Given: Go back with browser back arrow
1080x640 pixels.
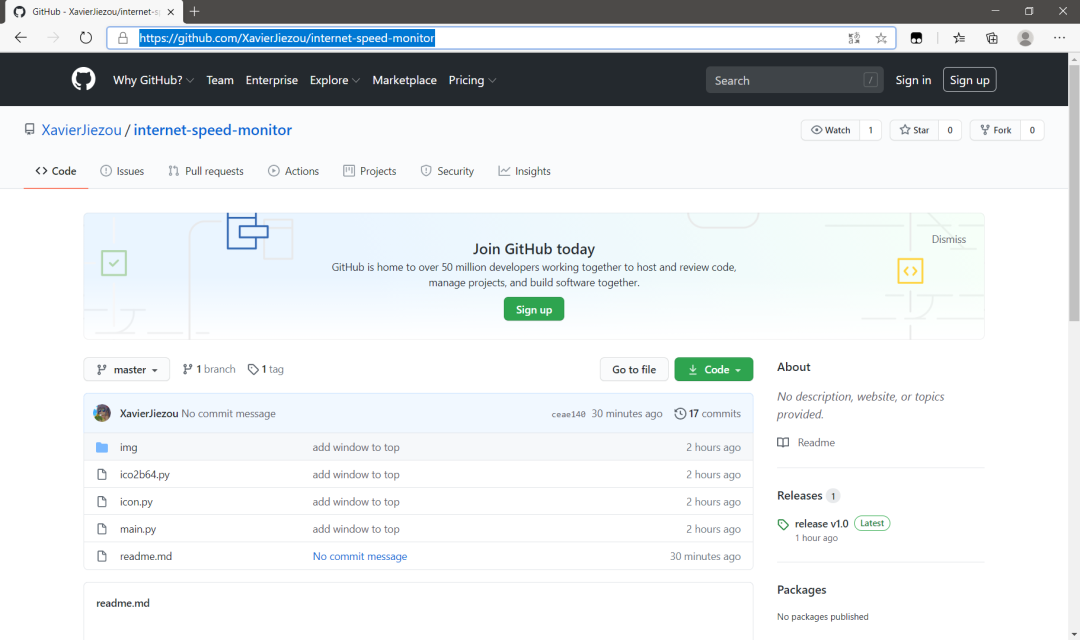Looking at the screenshot, I should click(21, 38).
